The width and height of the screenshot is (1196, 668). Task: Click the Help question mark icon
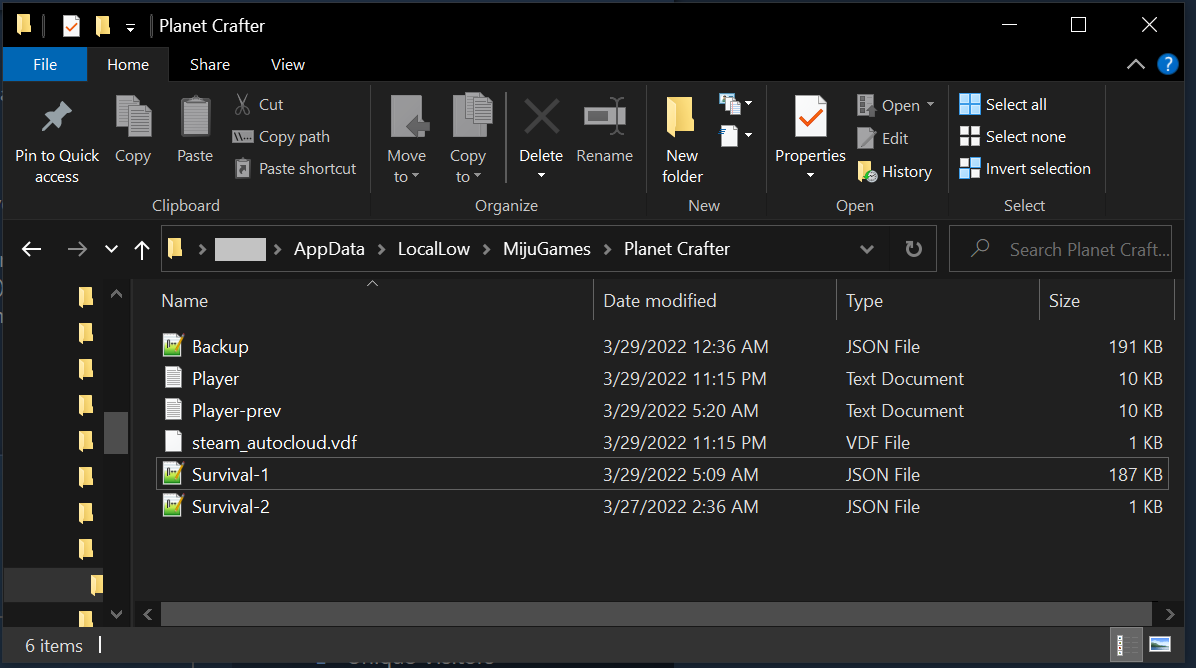[x=1167, y=64]
